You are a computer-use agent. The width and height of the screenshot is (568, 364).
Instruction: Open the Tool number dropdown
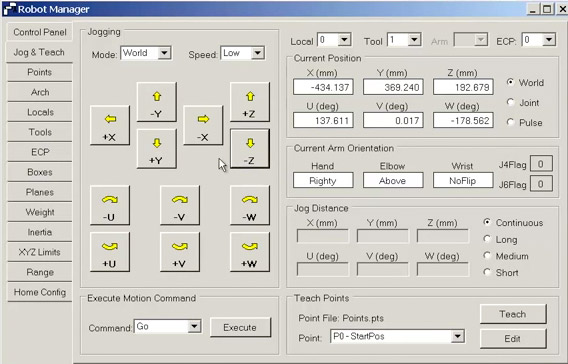[414, 39]
